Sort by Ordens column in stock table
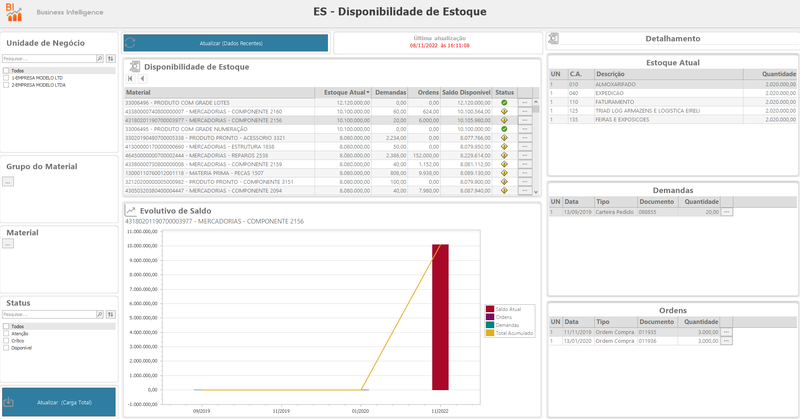Viewport: 800px width, 419px height. 424,92
